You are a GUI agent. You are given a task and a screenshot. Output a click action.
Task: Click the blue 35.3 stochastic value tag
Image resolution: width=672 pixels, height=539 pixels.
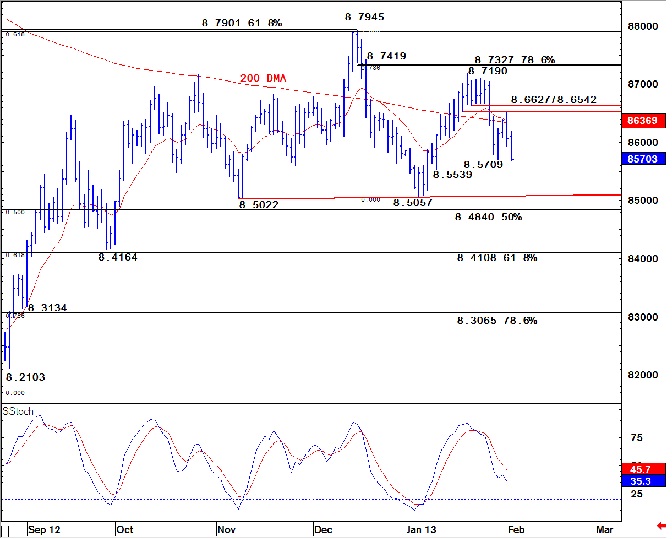pos(638,481)
